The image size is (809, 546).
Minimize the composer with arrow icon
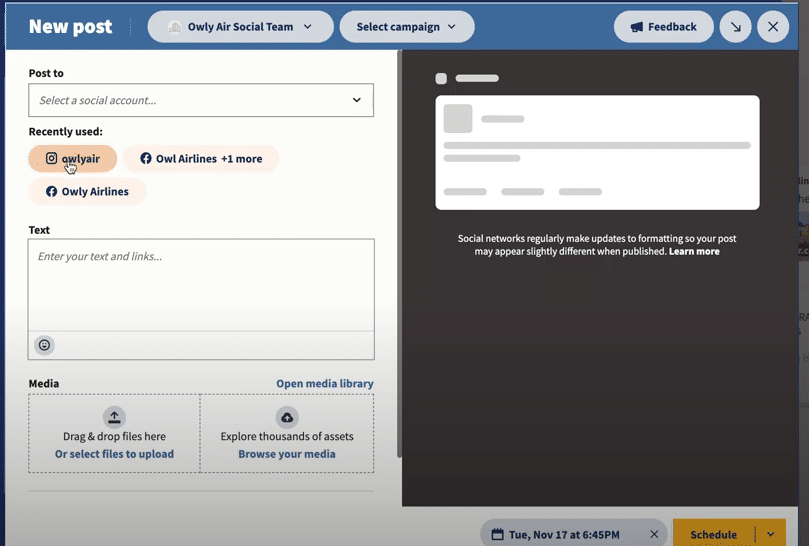(x=736, y=27)
